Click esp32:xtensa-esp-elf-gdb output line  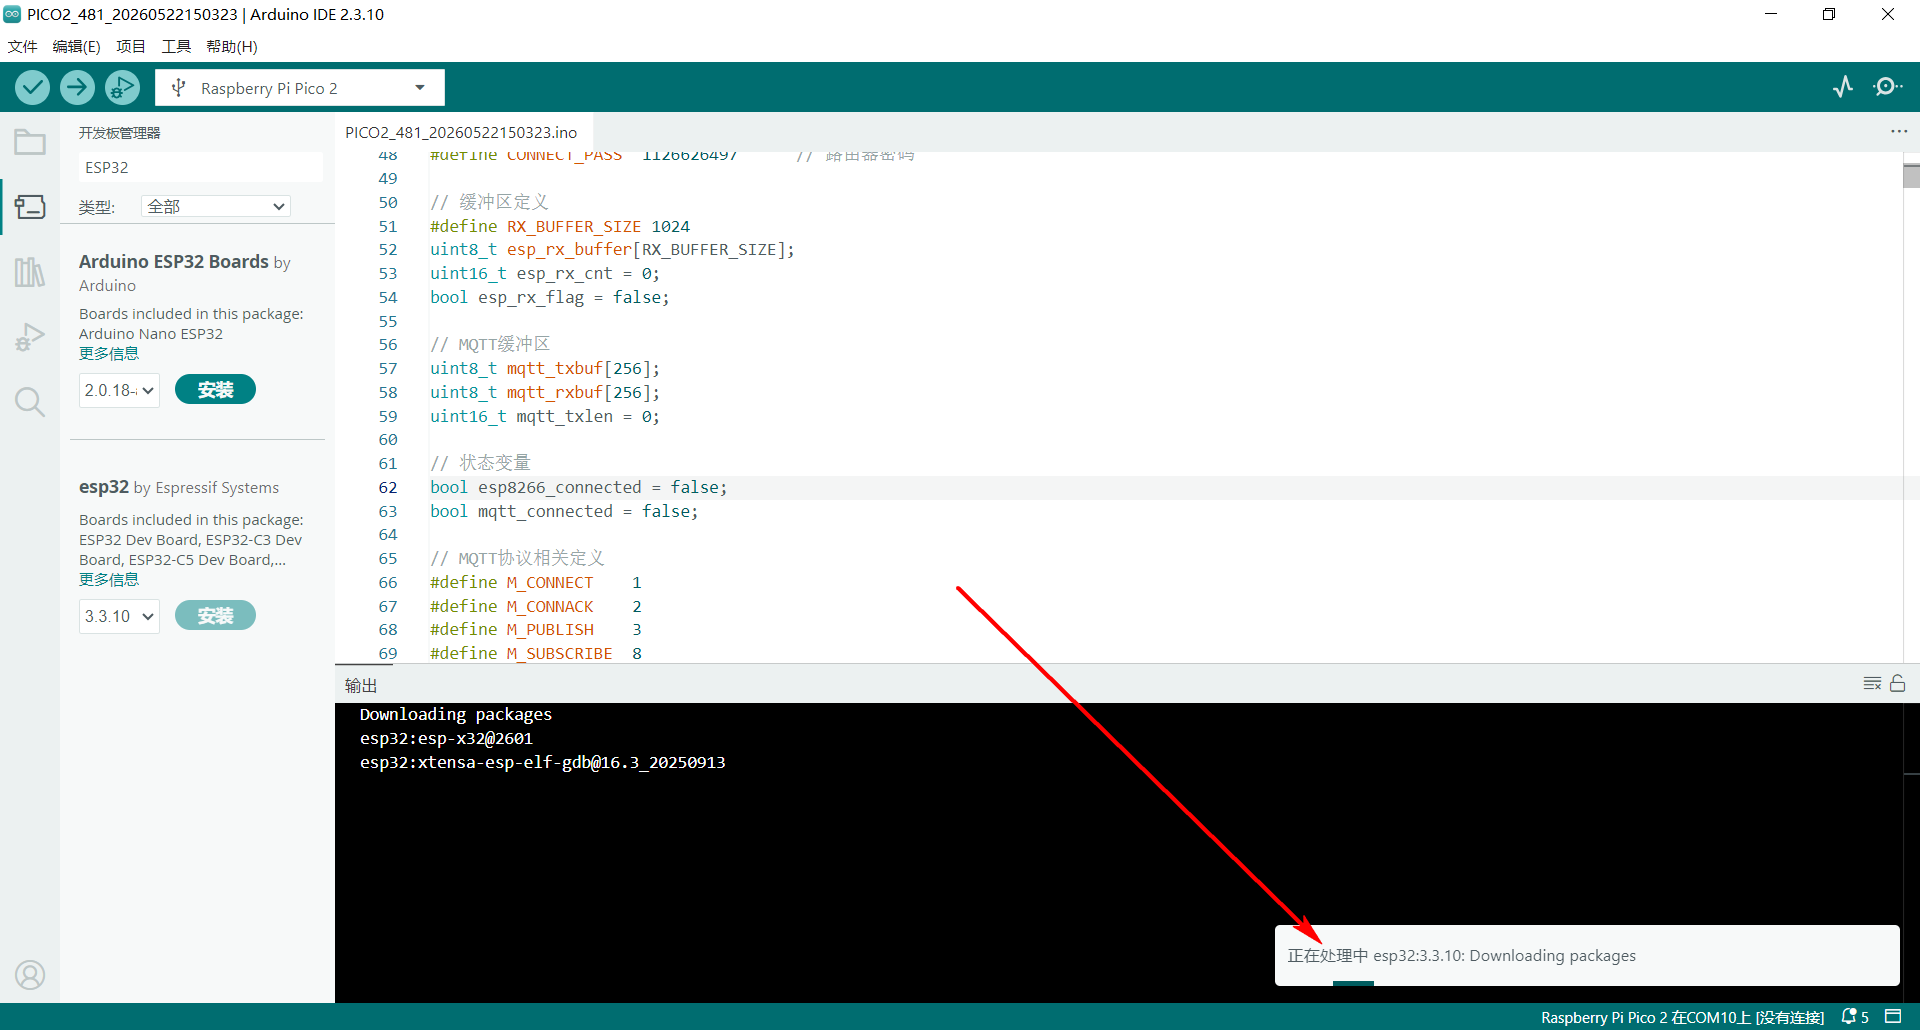pyautogui.click(x=543, y=762)
